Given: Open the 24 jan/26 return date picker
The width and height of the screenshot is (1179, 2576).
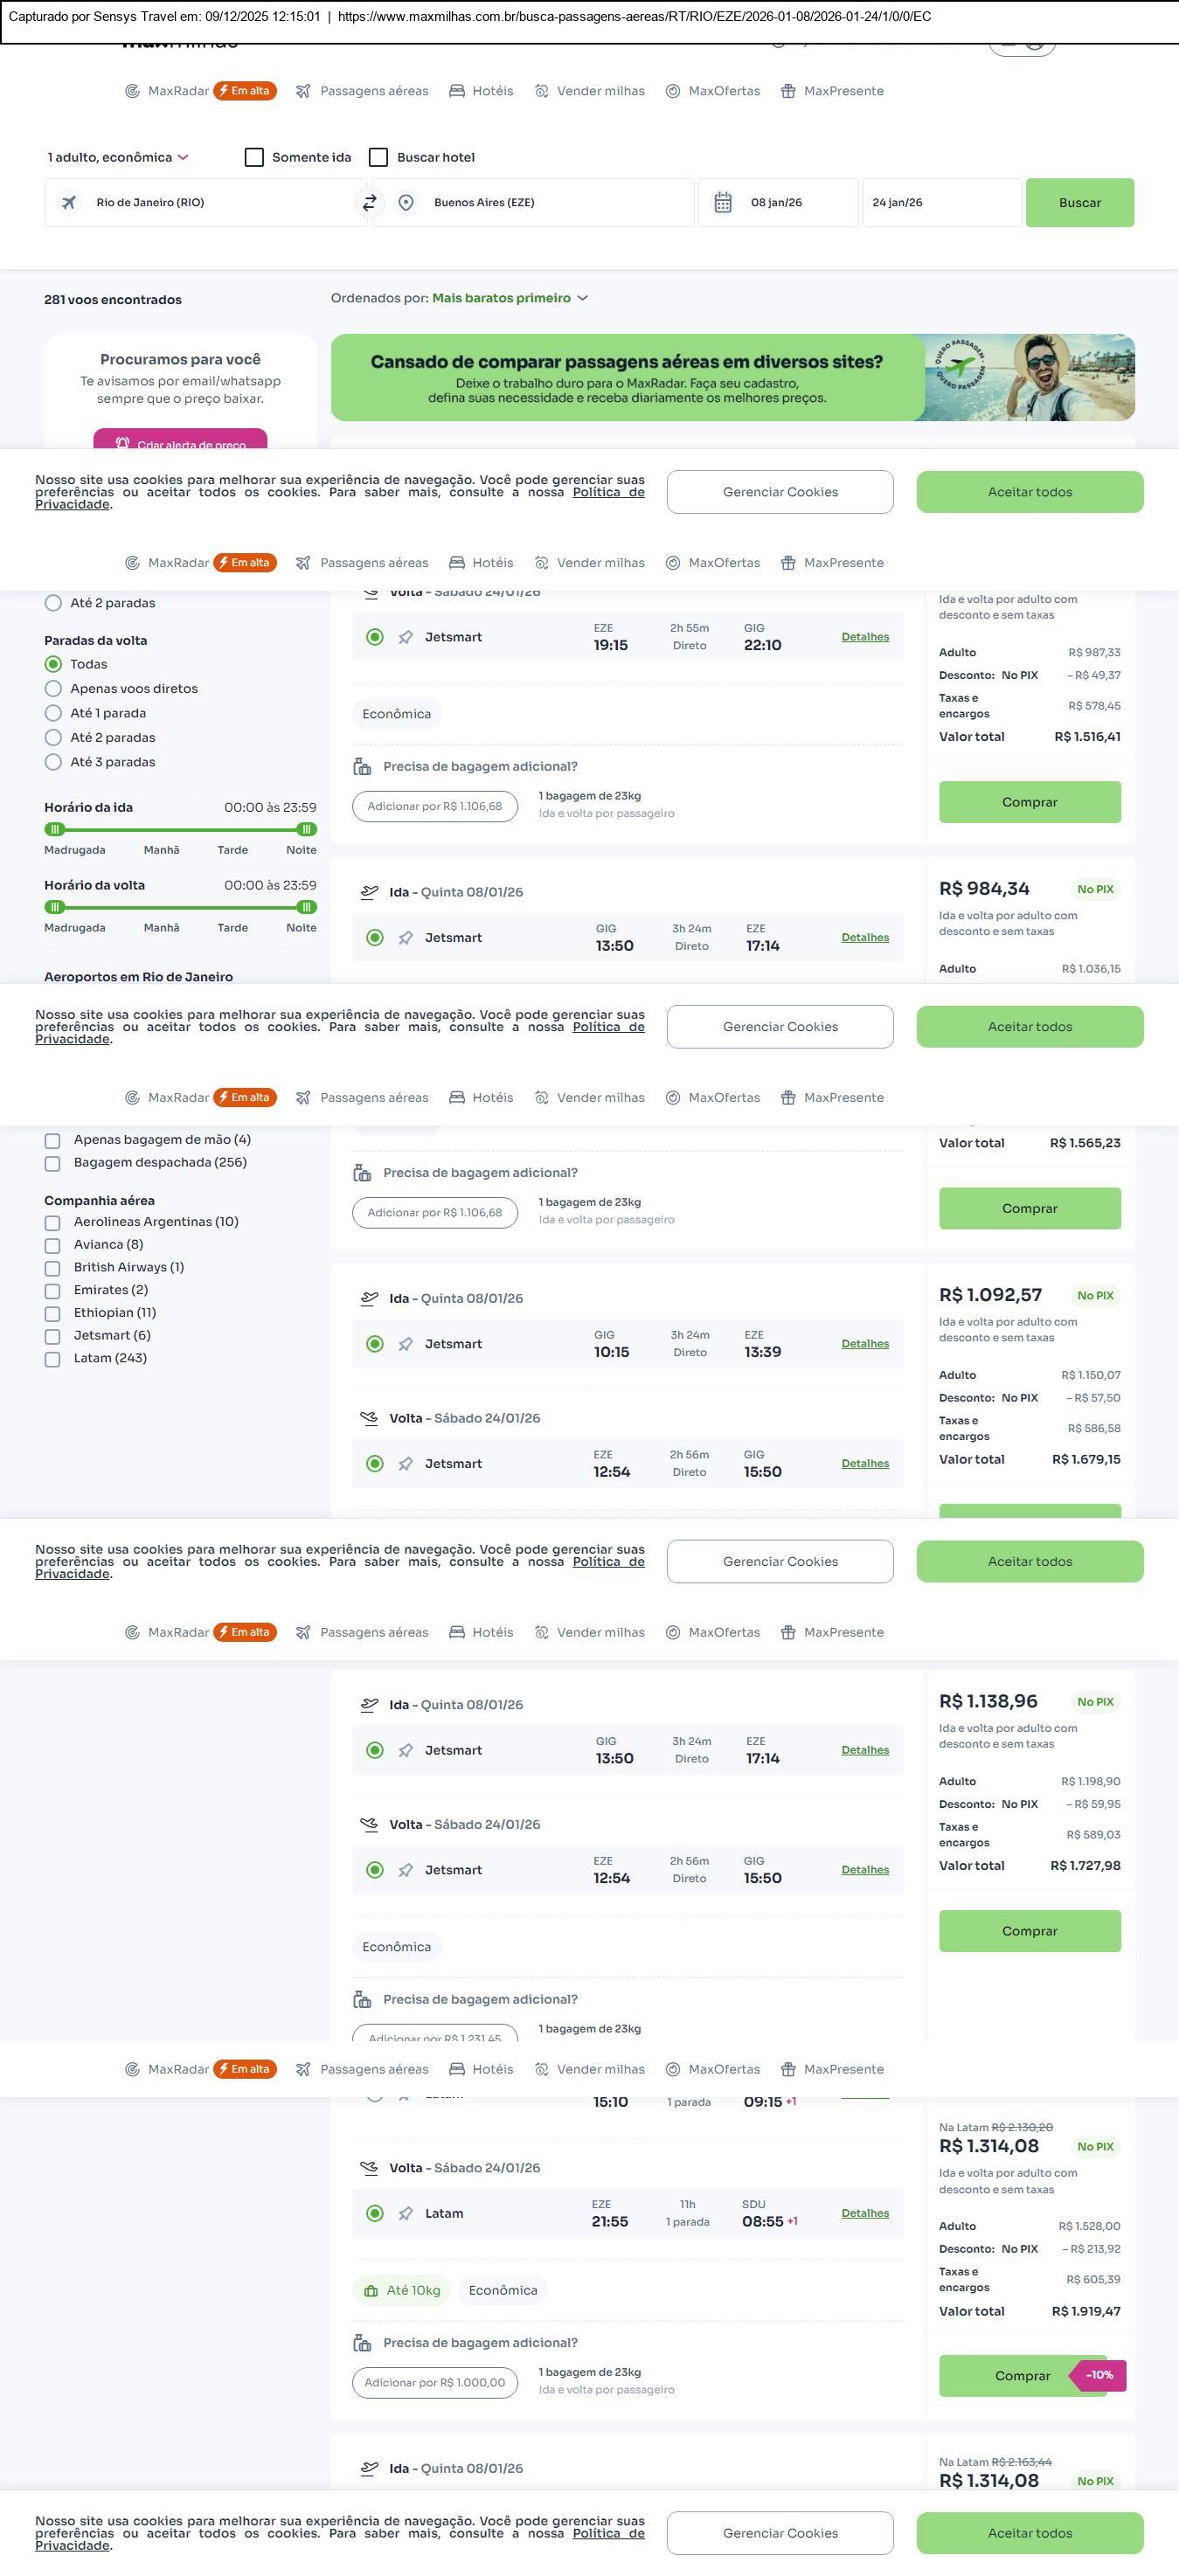Looking at the screenshot, I should [941, 203].
